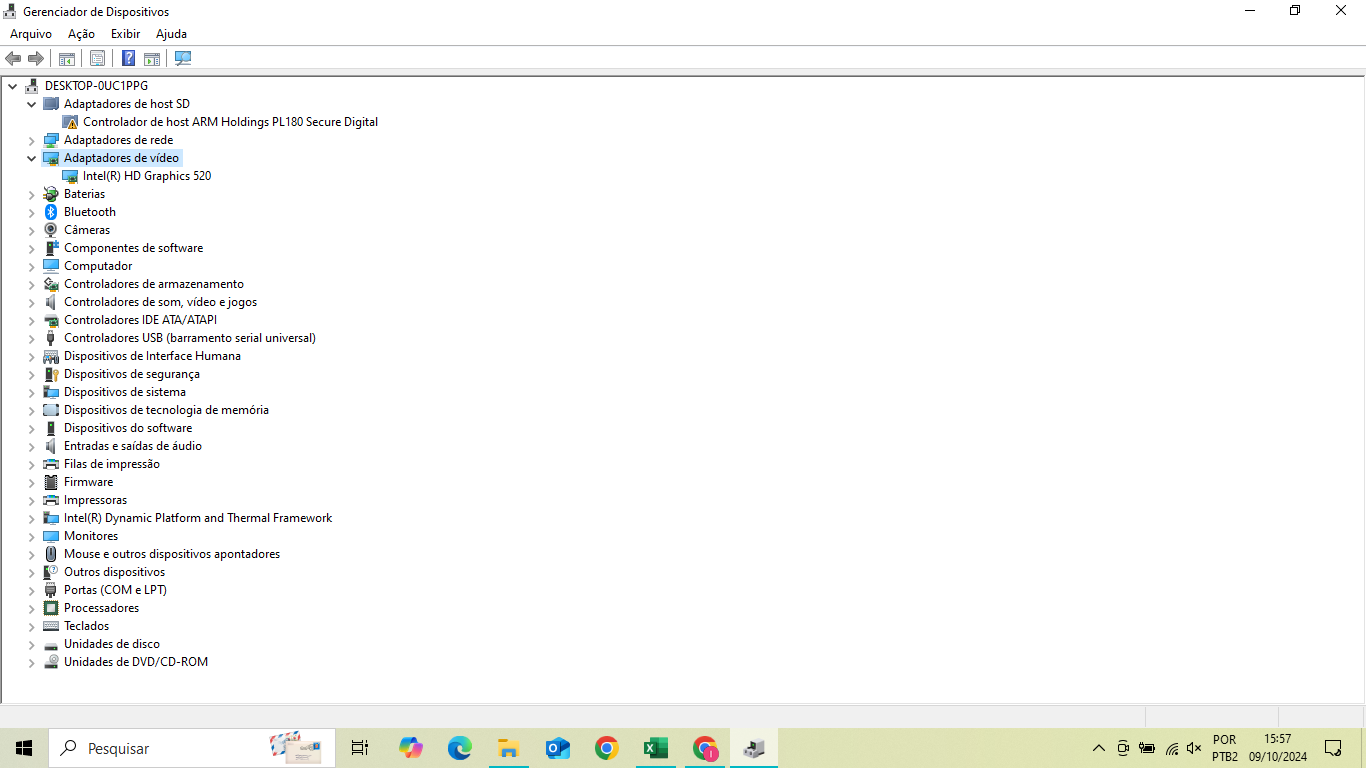Screen dimensions: 1366x768
Task: Select Dispositivos do software
Action: click(128, 428)
